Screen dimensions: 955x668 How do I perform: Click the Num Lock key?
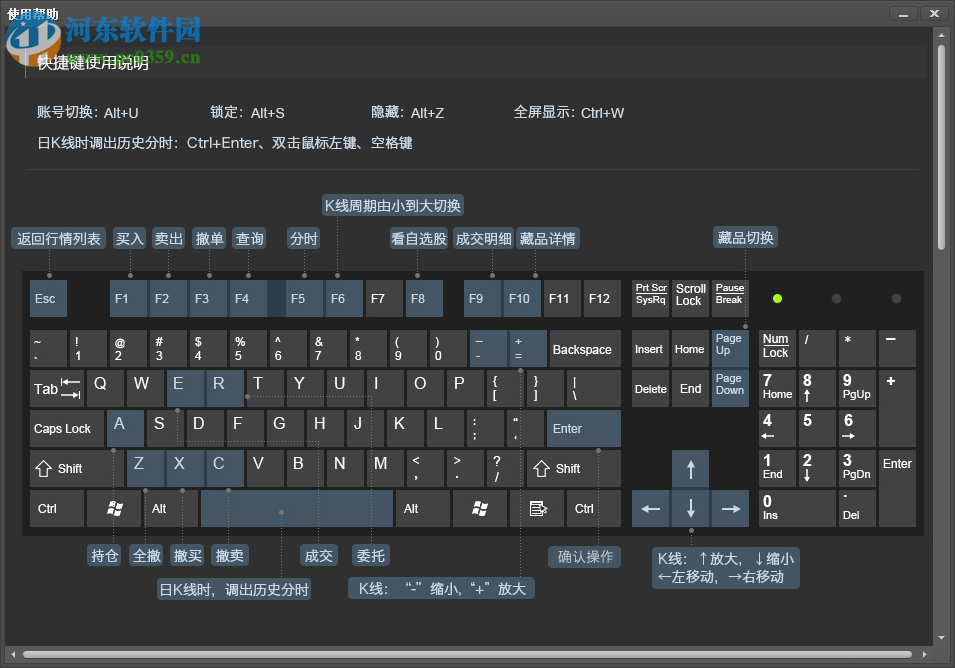778,348
